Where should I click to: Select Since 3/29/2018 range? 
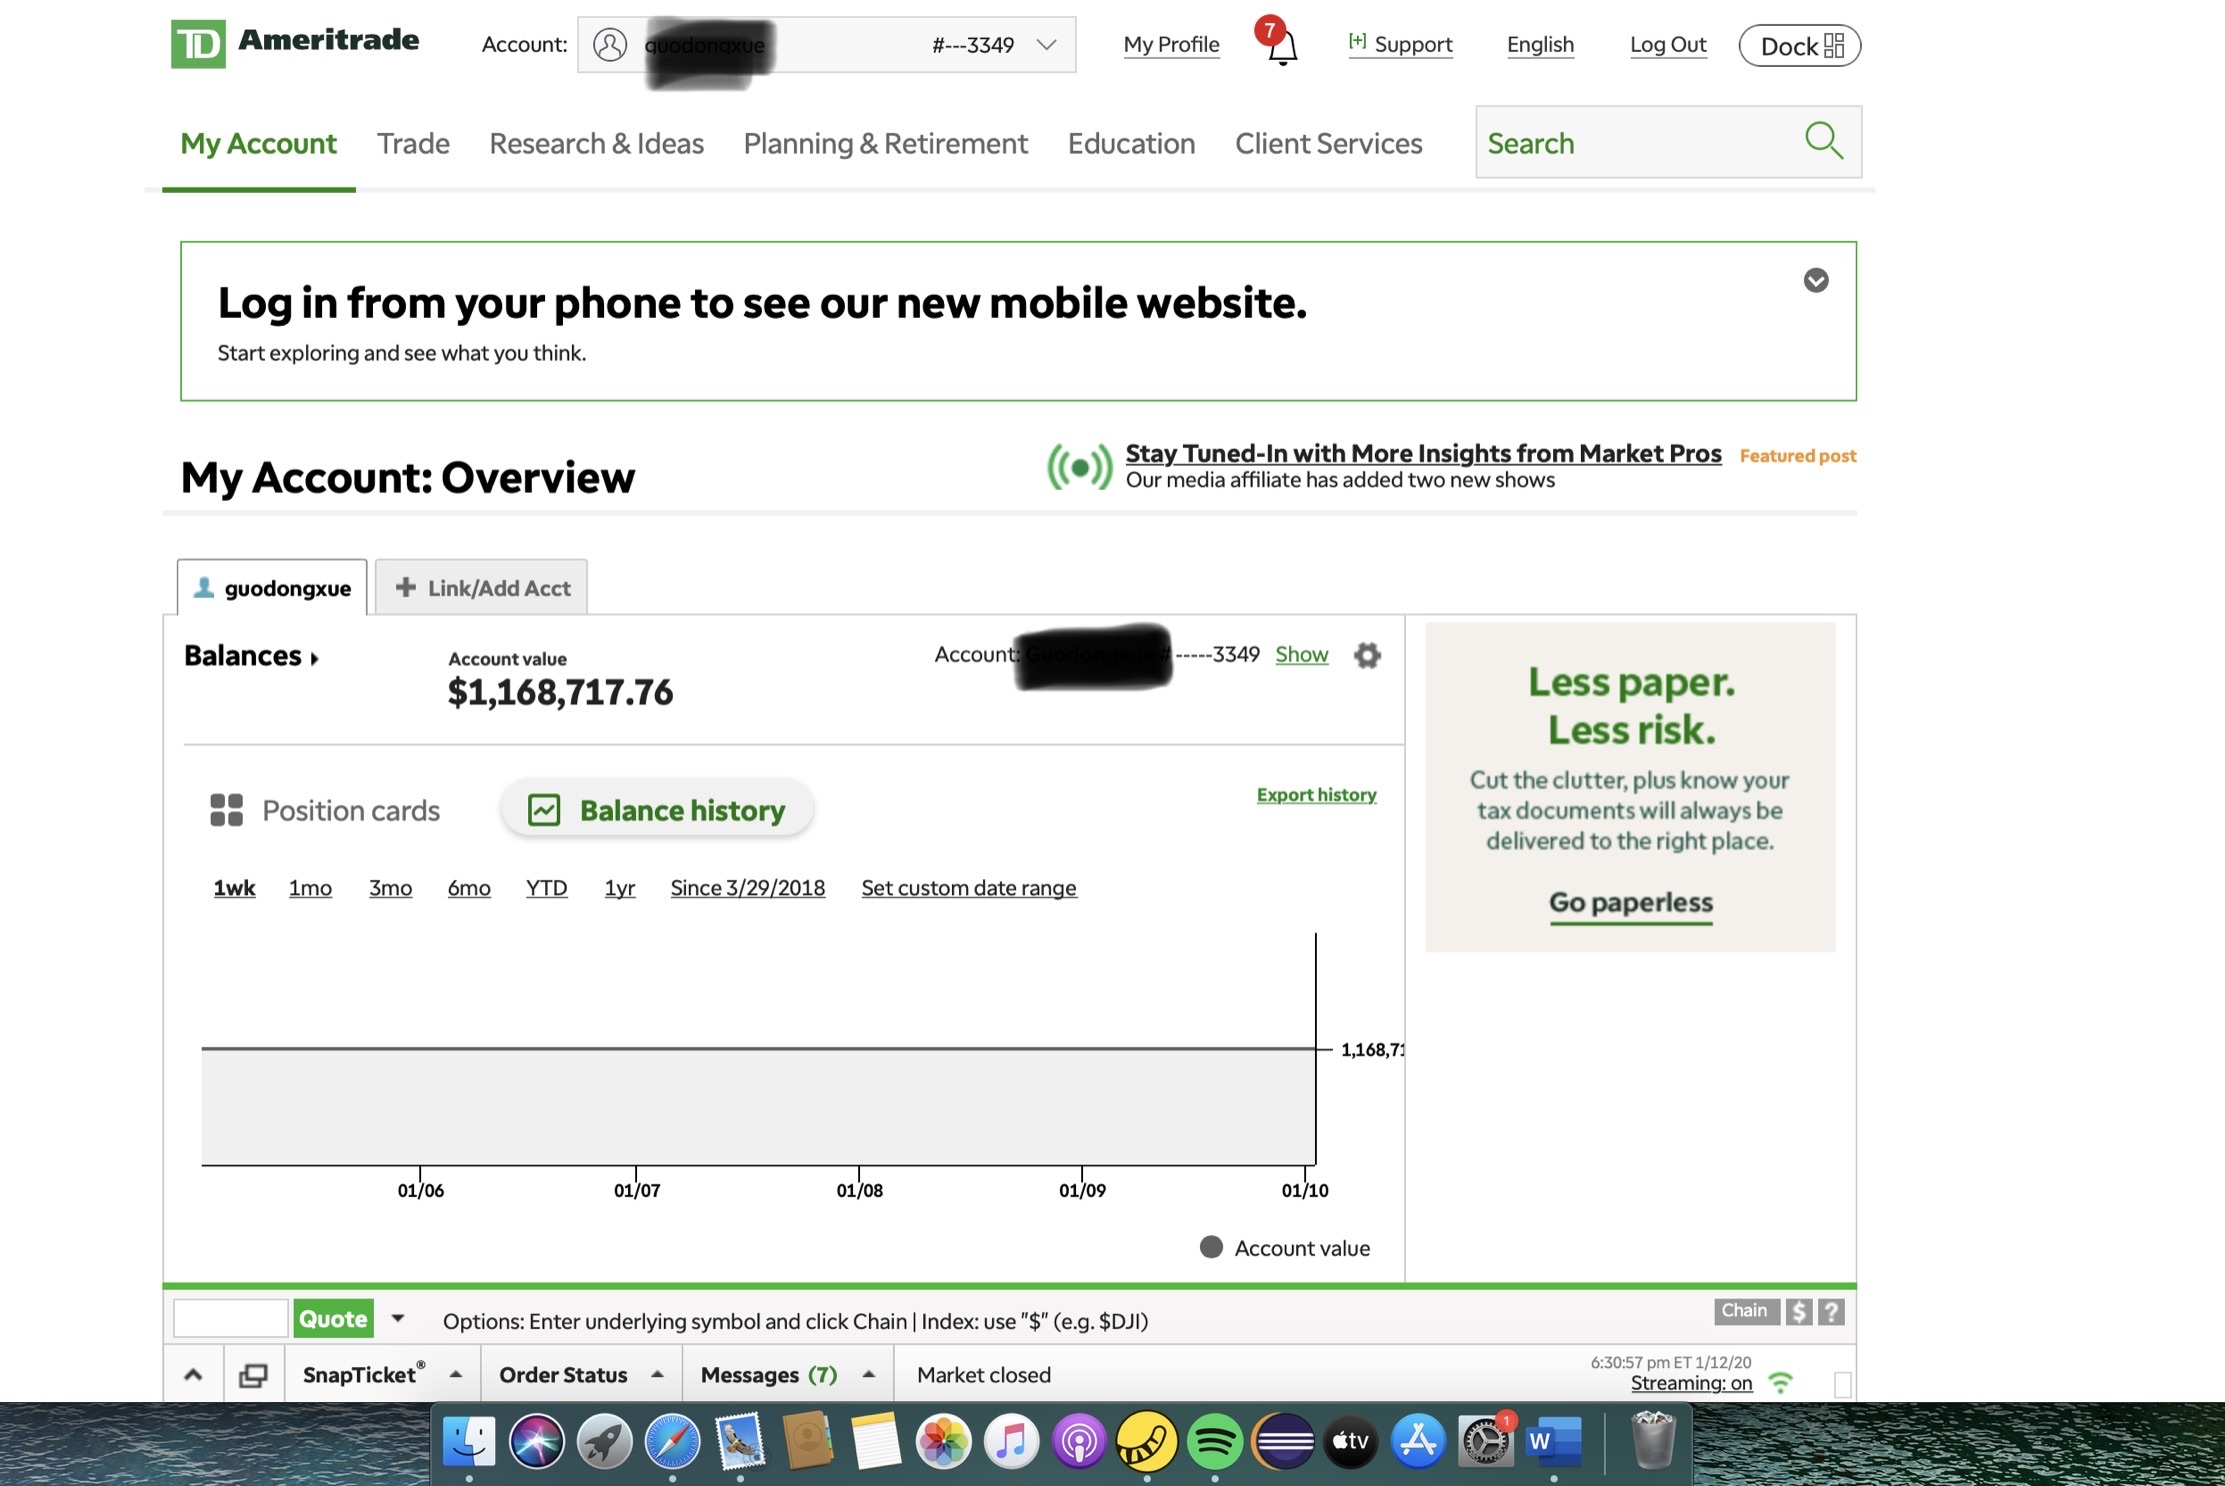(747, 888)
